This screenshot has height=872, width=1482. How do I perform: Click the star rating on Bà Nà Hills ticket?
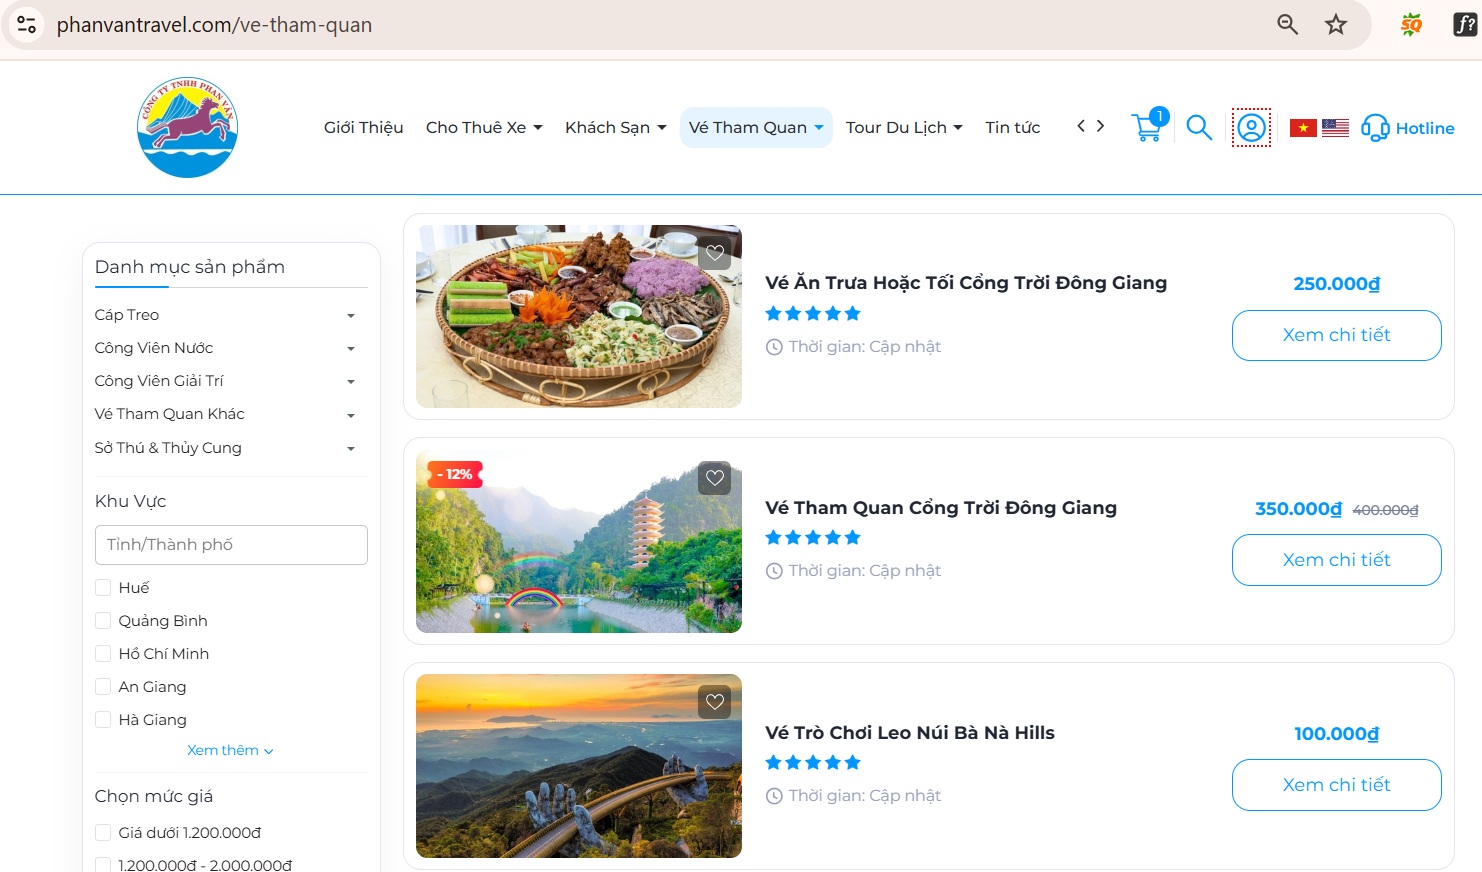(x=813, y=762)
